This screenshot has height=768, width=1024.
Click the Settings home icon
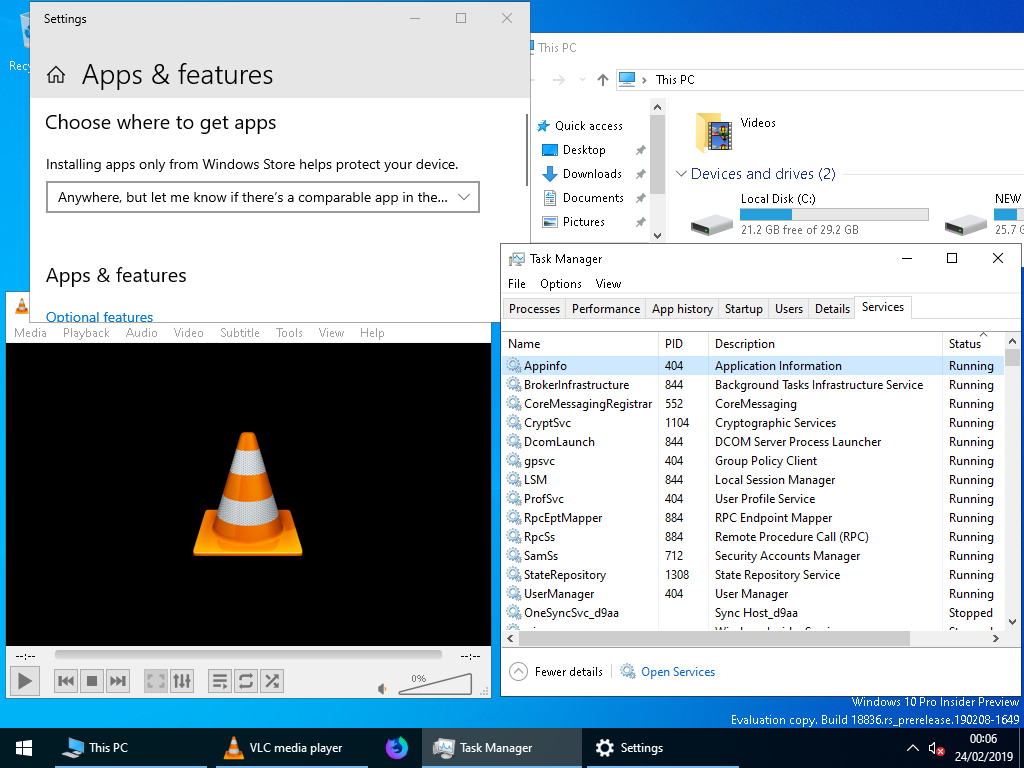[57, 75]
